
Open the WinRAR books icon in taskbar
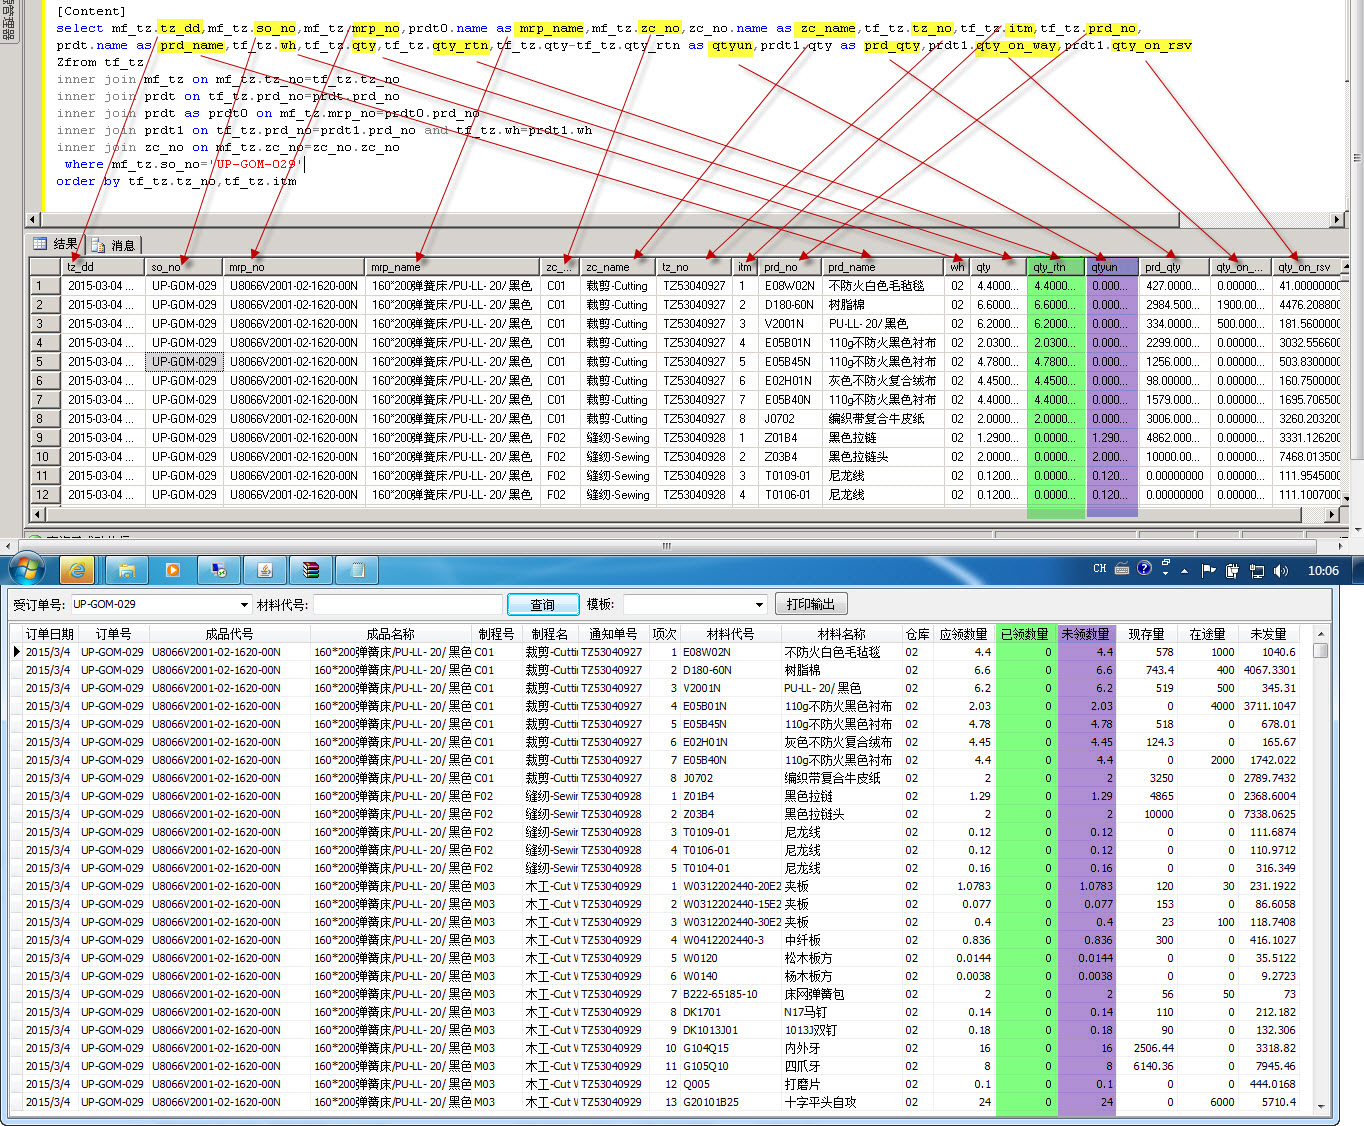tap(311, 570)
